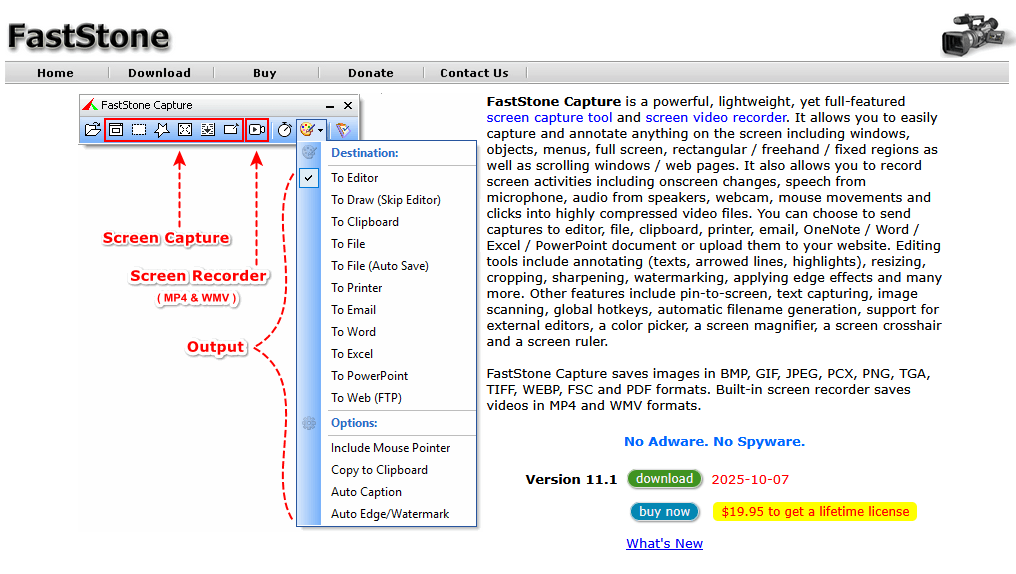Image resolution: width=1016 pixels, height=574 pixels.
Task: Click the blue buy now button
Action: (664, 511)
